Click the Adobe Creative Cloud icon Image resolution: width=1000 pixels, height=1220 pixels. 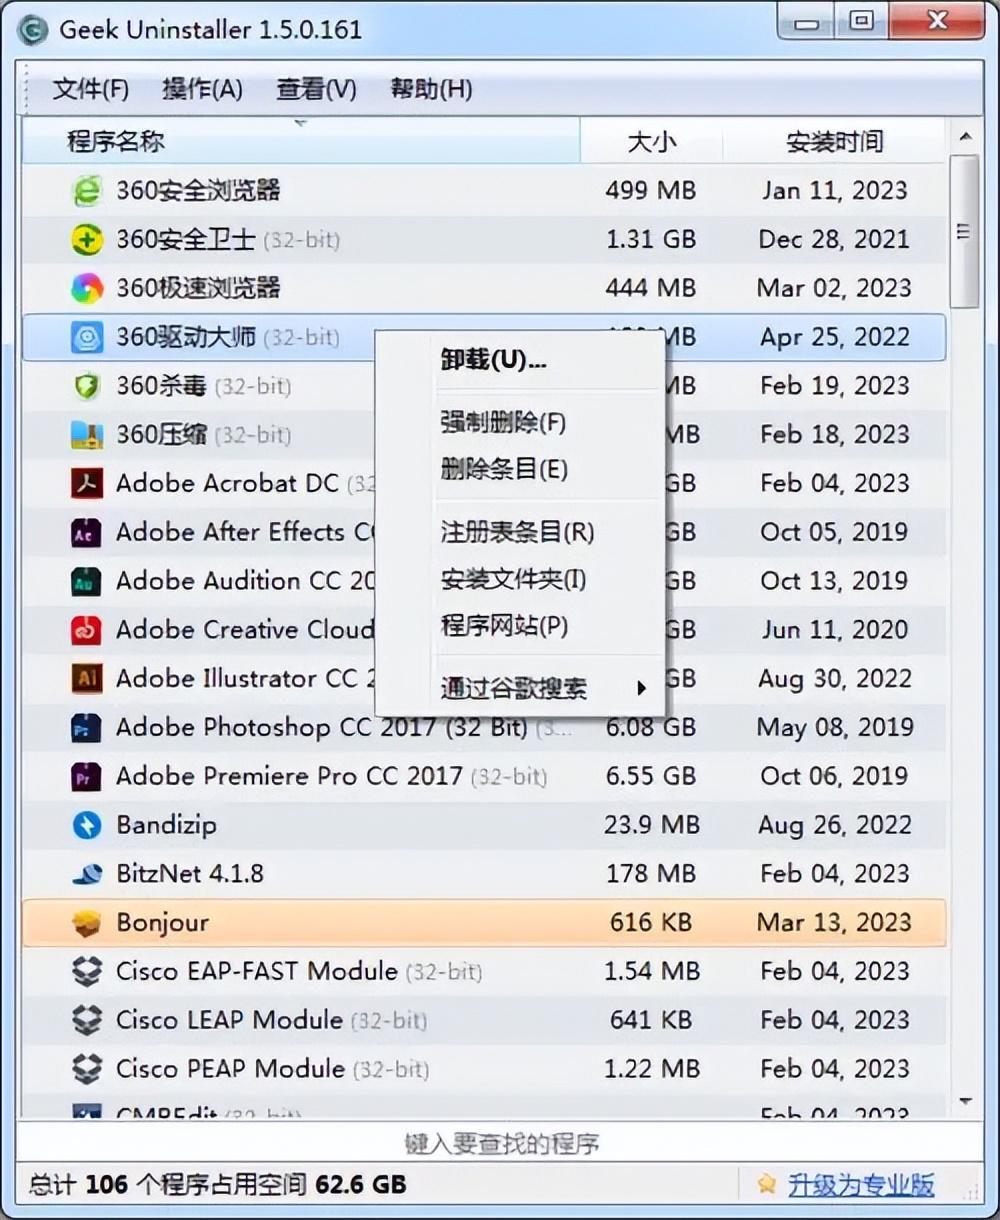pos(87,630)
